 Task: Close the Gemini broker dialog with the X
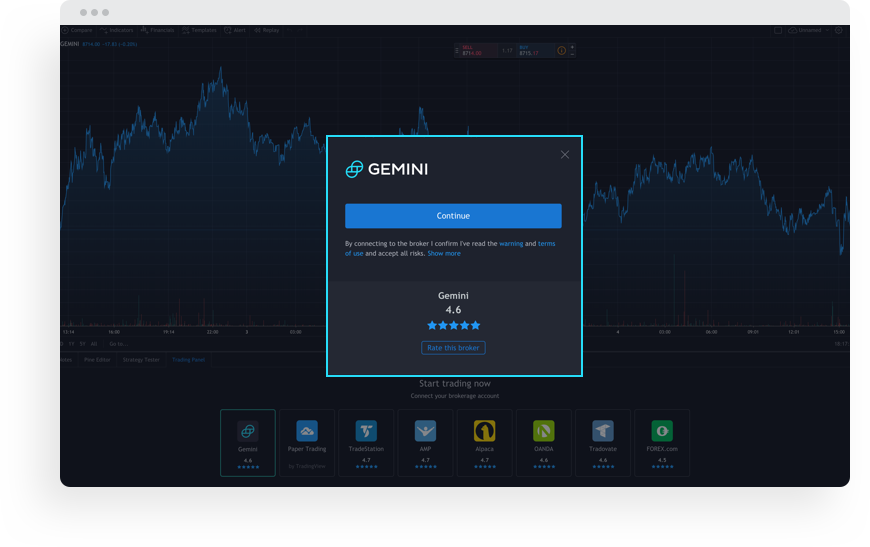click(x=564, y=155)
